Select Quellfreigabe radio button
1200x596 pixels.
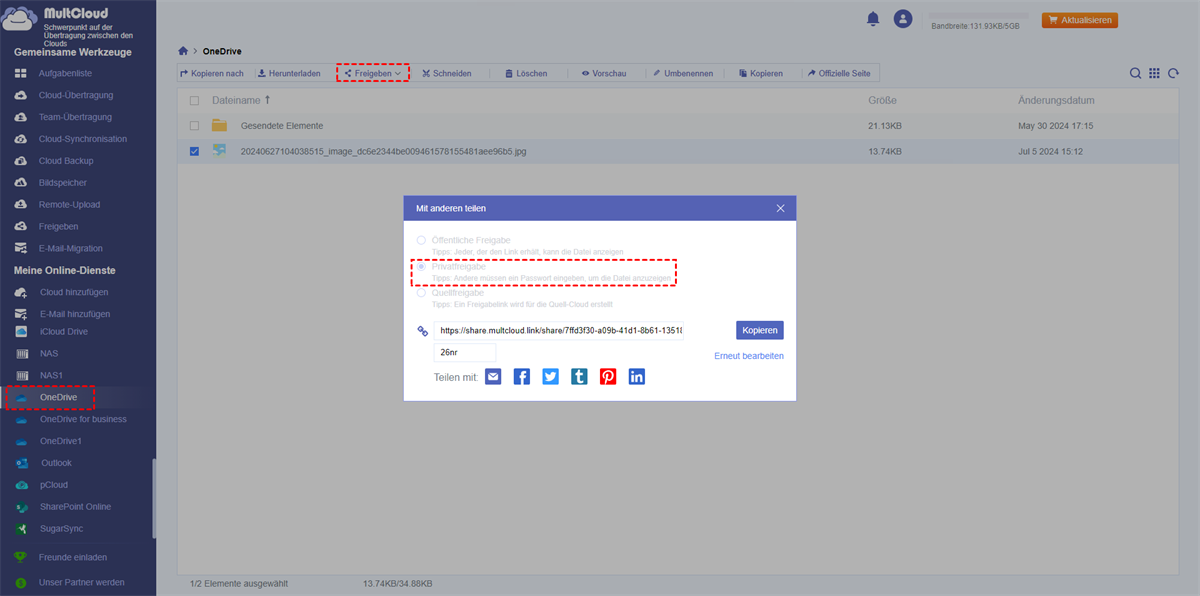pos(421,293)
